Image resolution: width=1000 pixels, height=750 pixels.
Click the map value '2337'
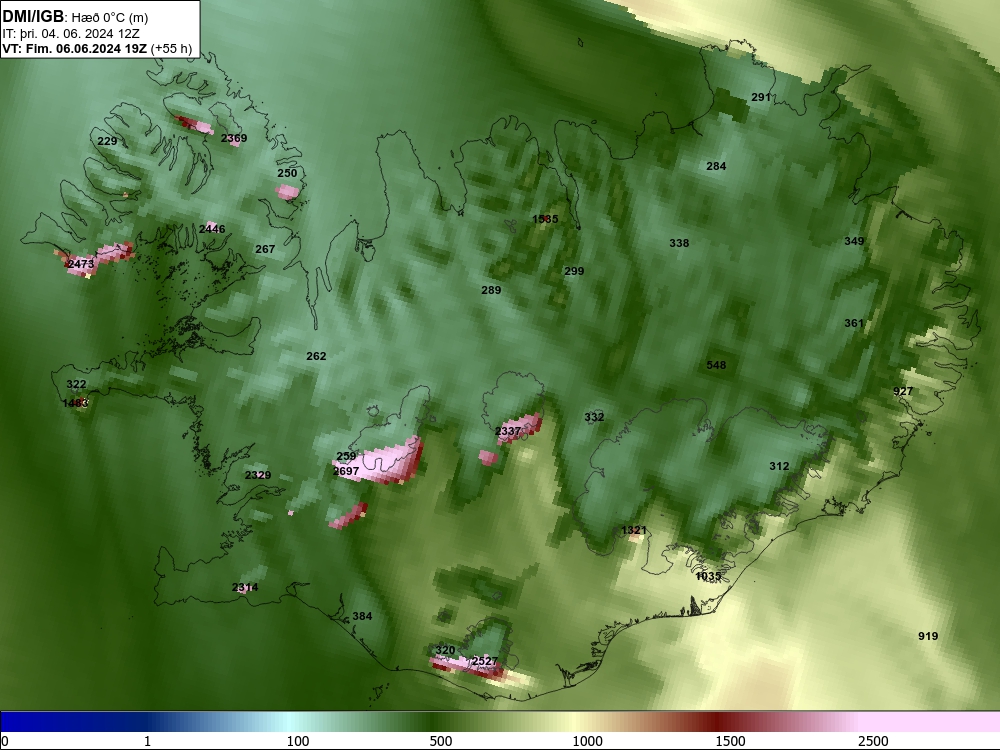(x=508, y=431)
